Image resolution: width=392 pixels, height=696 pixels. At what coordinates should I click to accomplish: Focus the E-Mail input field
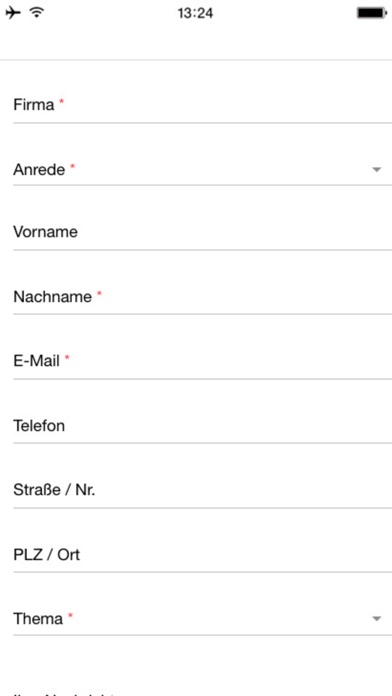202,361
